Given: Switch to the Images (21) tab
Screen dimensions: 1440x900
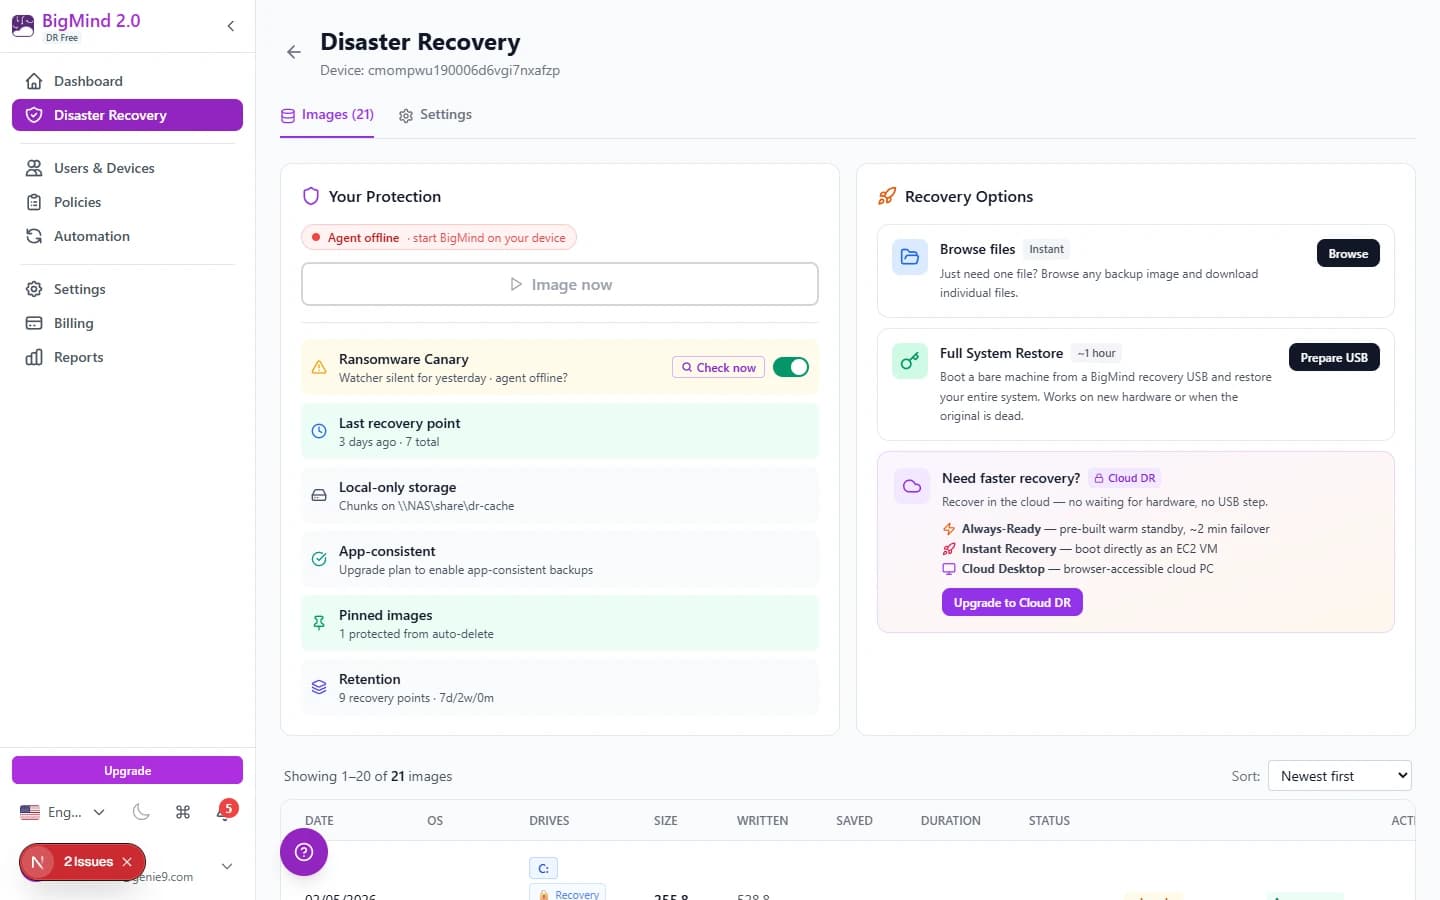Looking at the screenshot, I should click(327, 115).
